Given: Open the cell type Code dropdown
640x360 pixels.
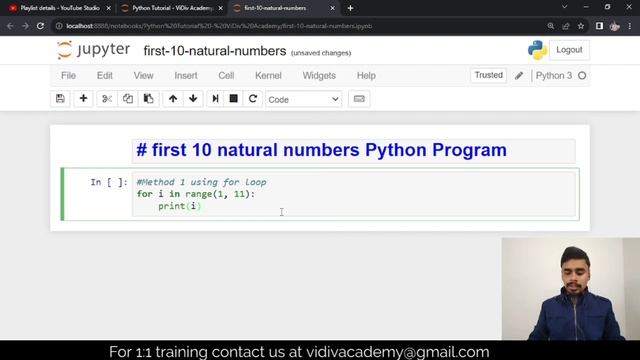Looking at the screenshot, I should tap(303, 99).
